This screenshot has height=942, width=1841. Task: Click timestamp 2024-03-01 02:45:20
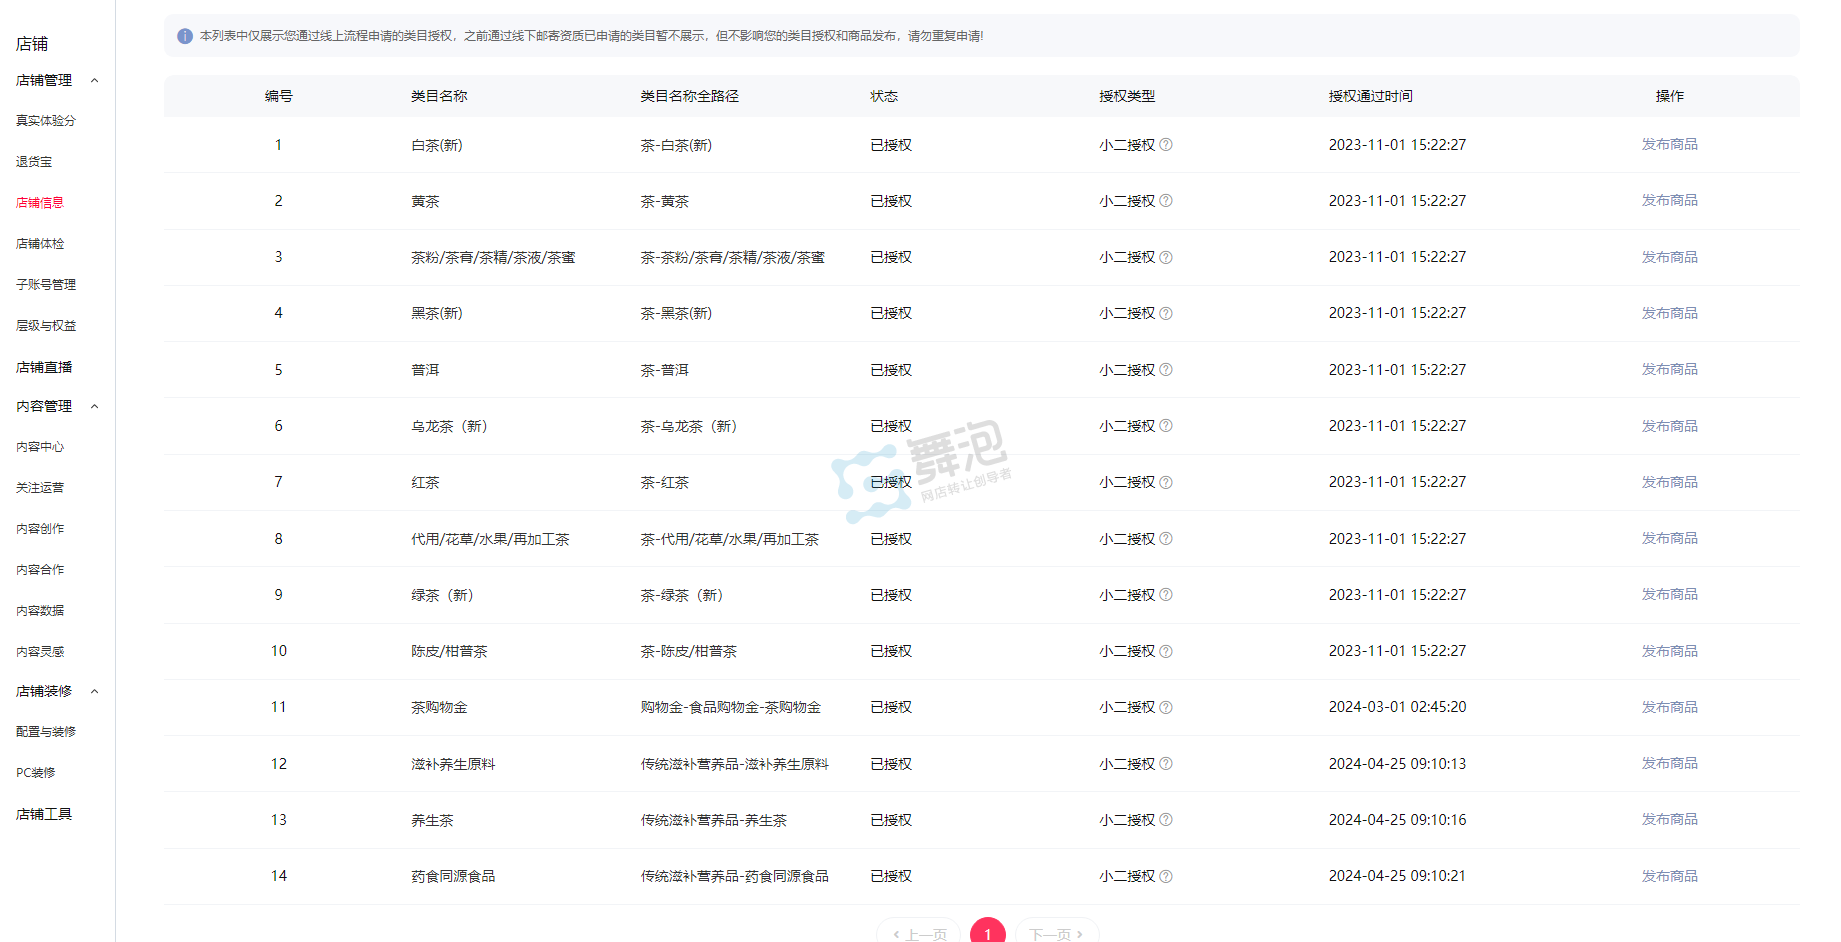tap(1398, 707)
